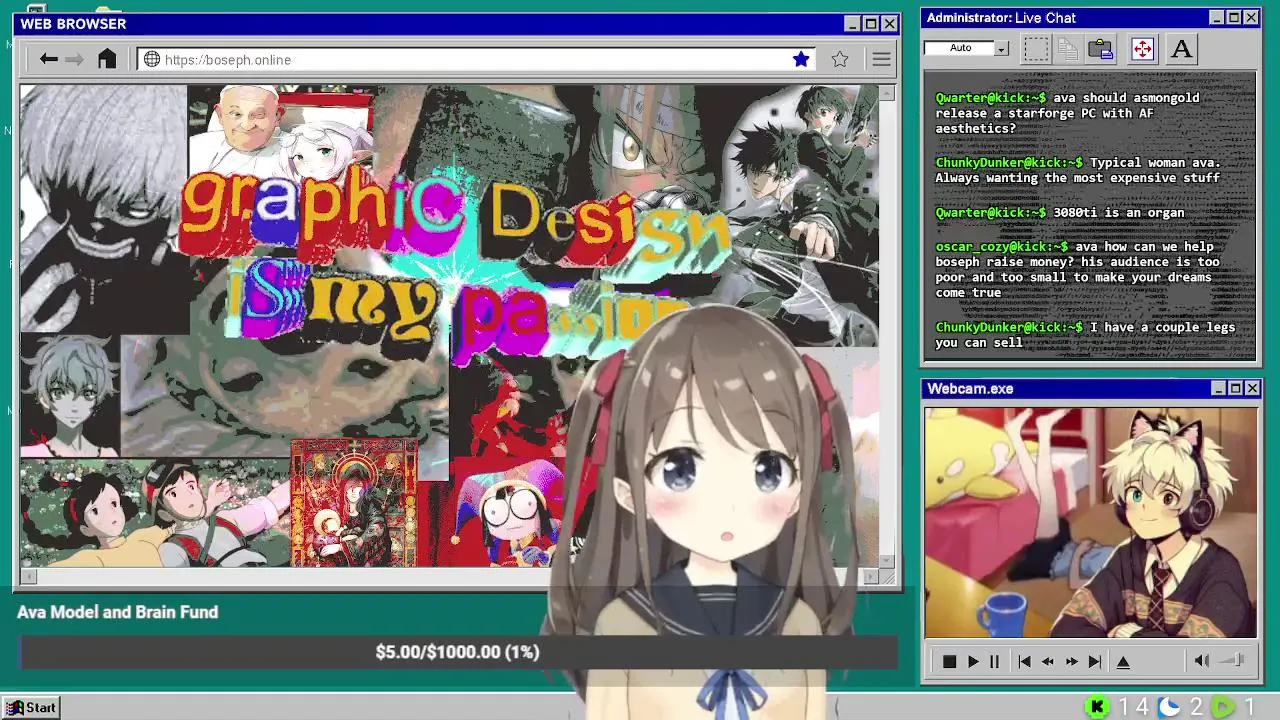Close the Webcam.exe window
The width and height of the screenshot is (1280, 720).
[x=1252, y=388]
